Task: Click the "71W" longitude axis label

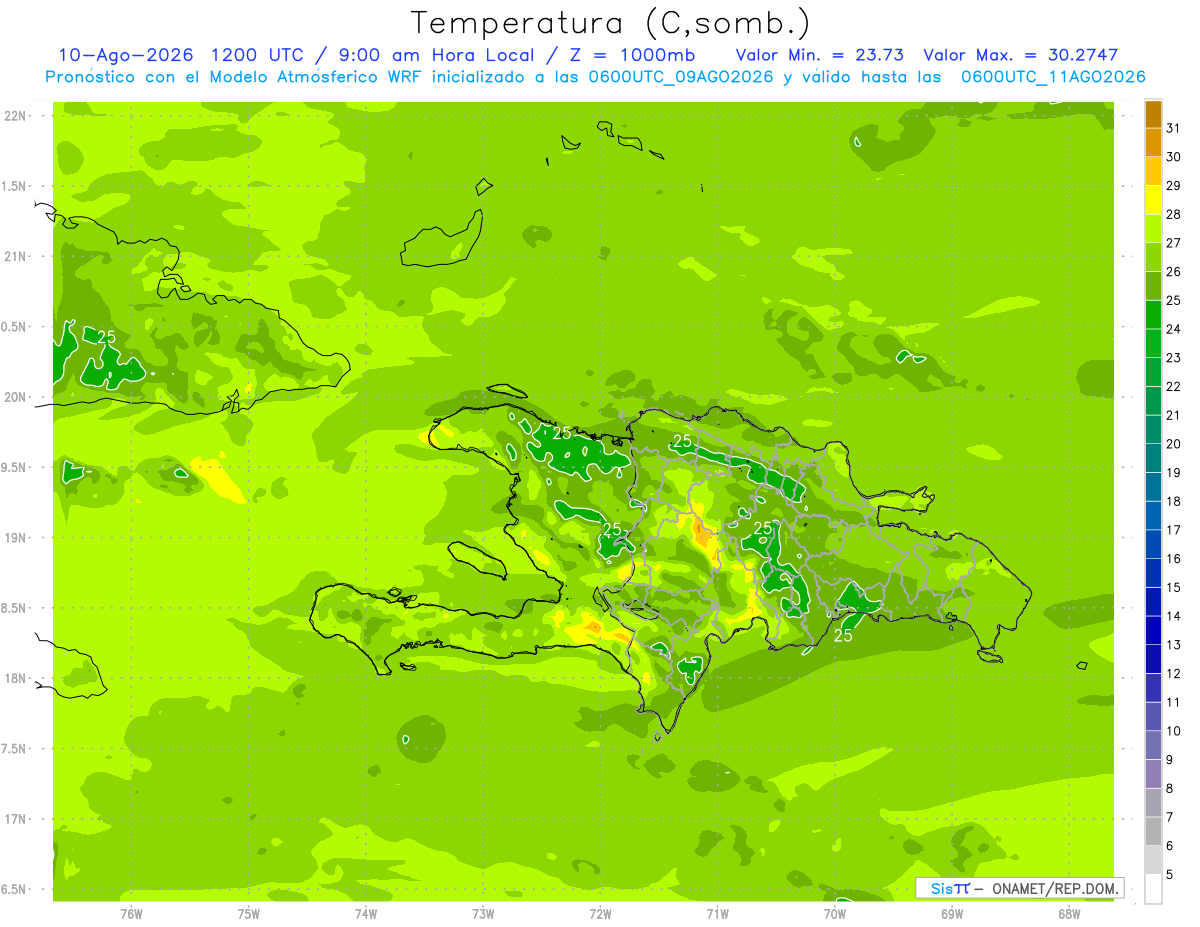Action: [x=717, y=913]
